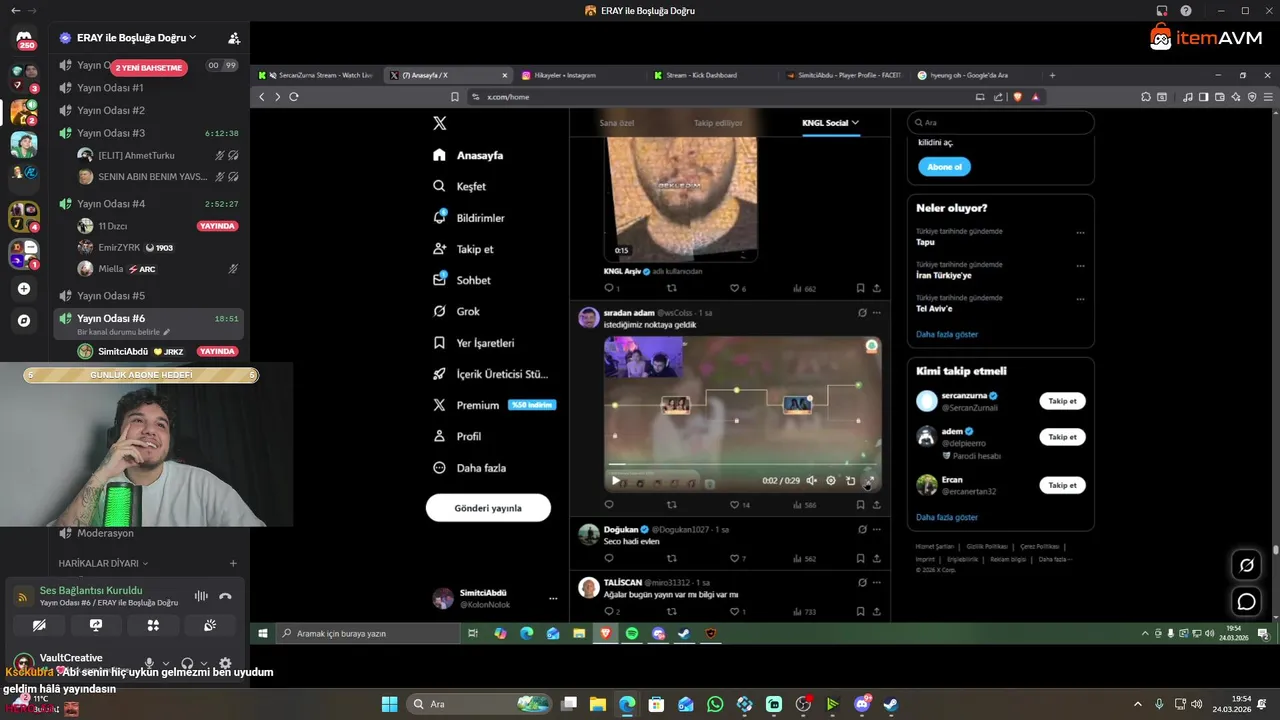Open more options on sıradan adam's post
Screen dimensions: 1280x720
(877, 312)
